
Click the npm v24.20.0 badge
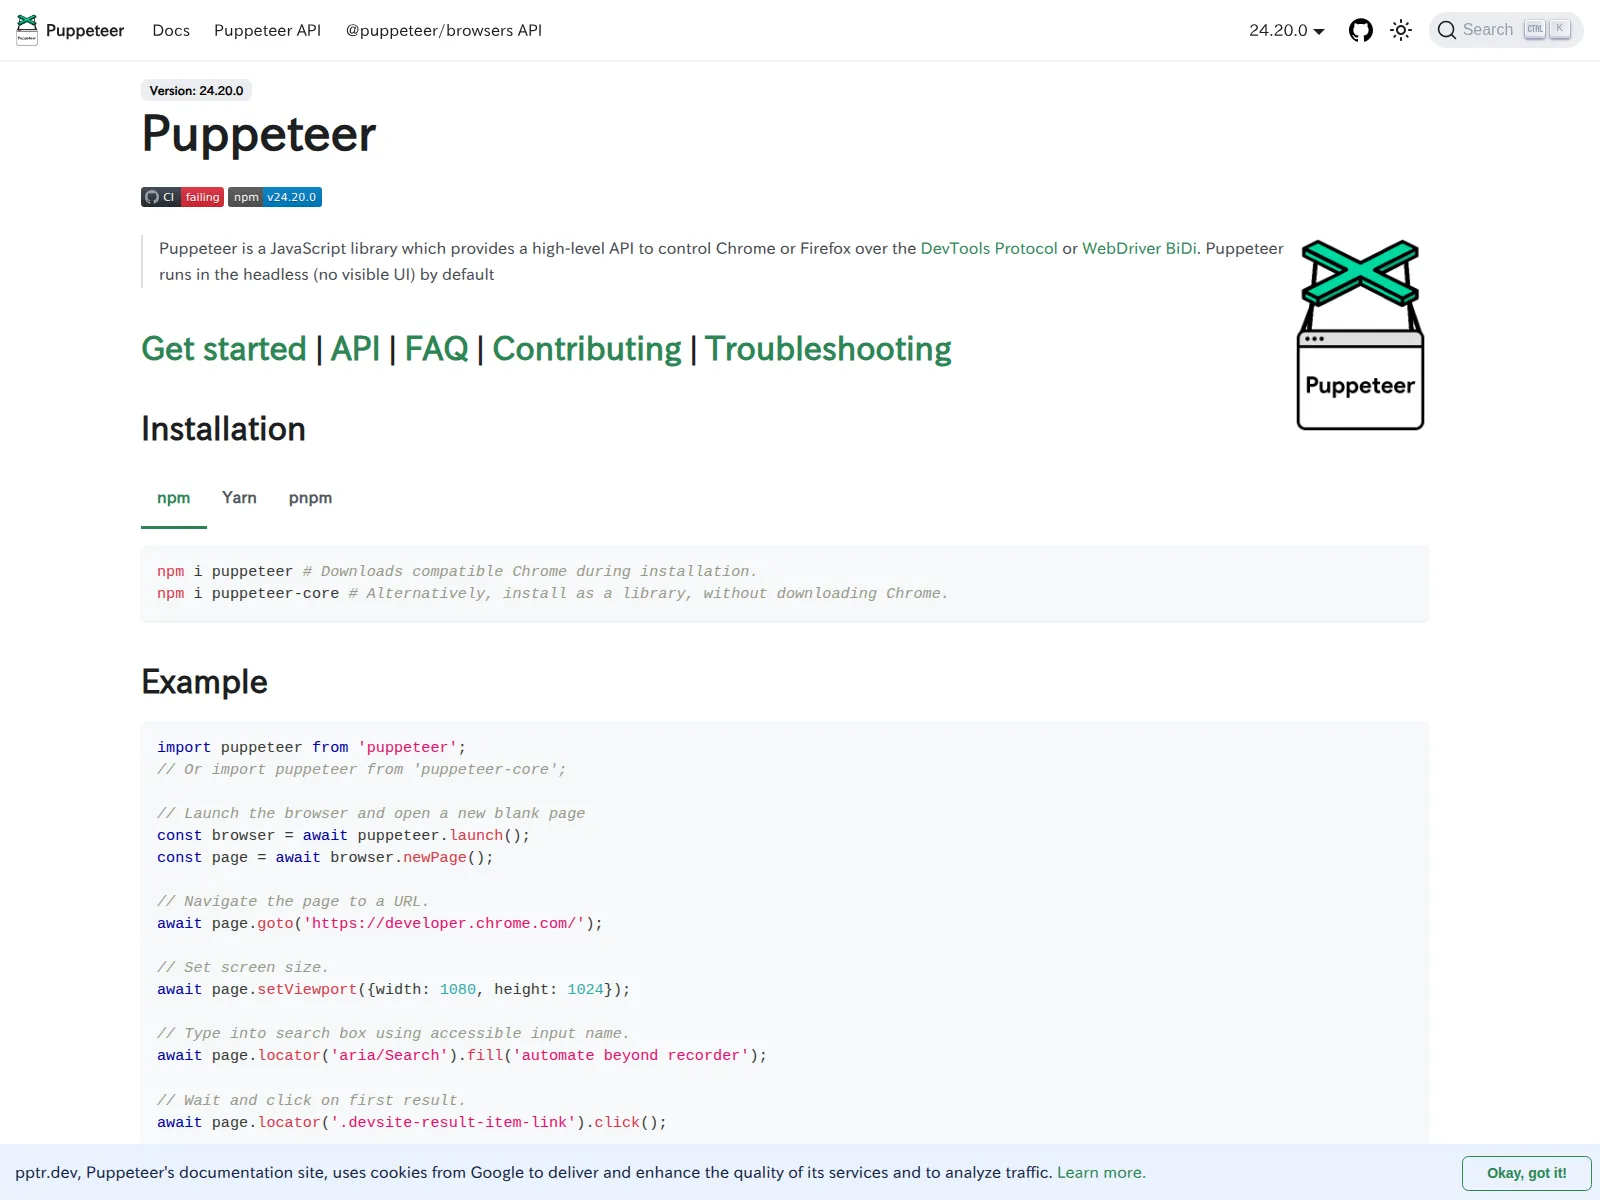point(275,197)
